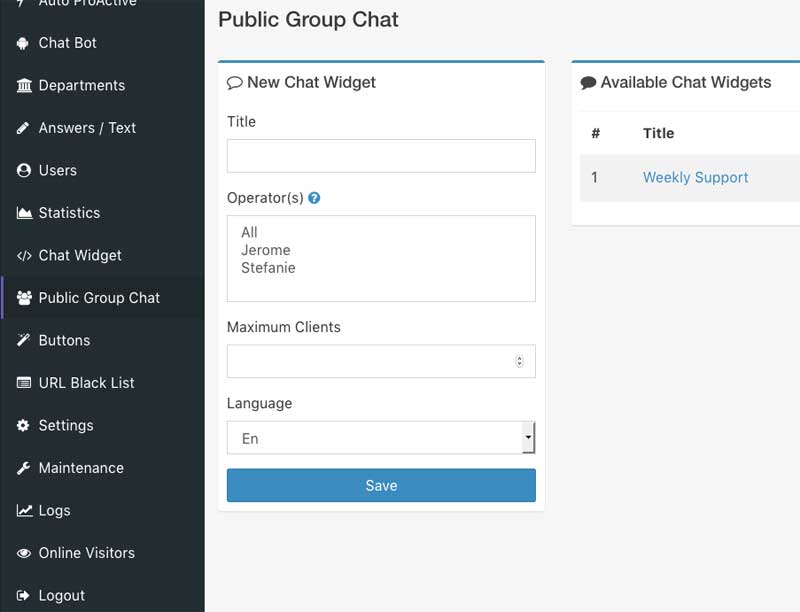Open Settings from the sidebar
This screenshot has height=612, width=800.
(66, 425)
